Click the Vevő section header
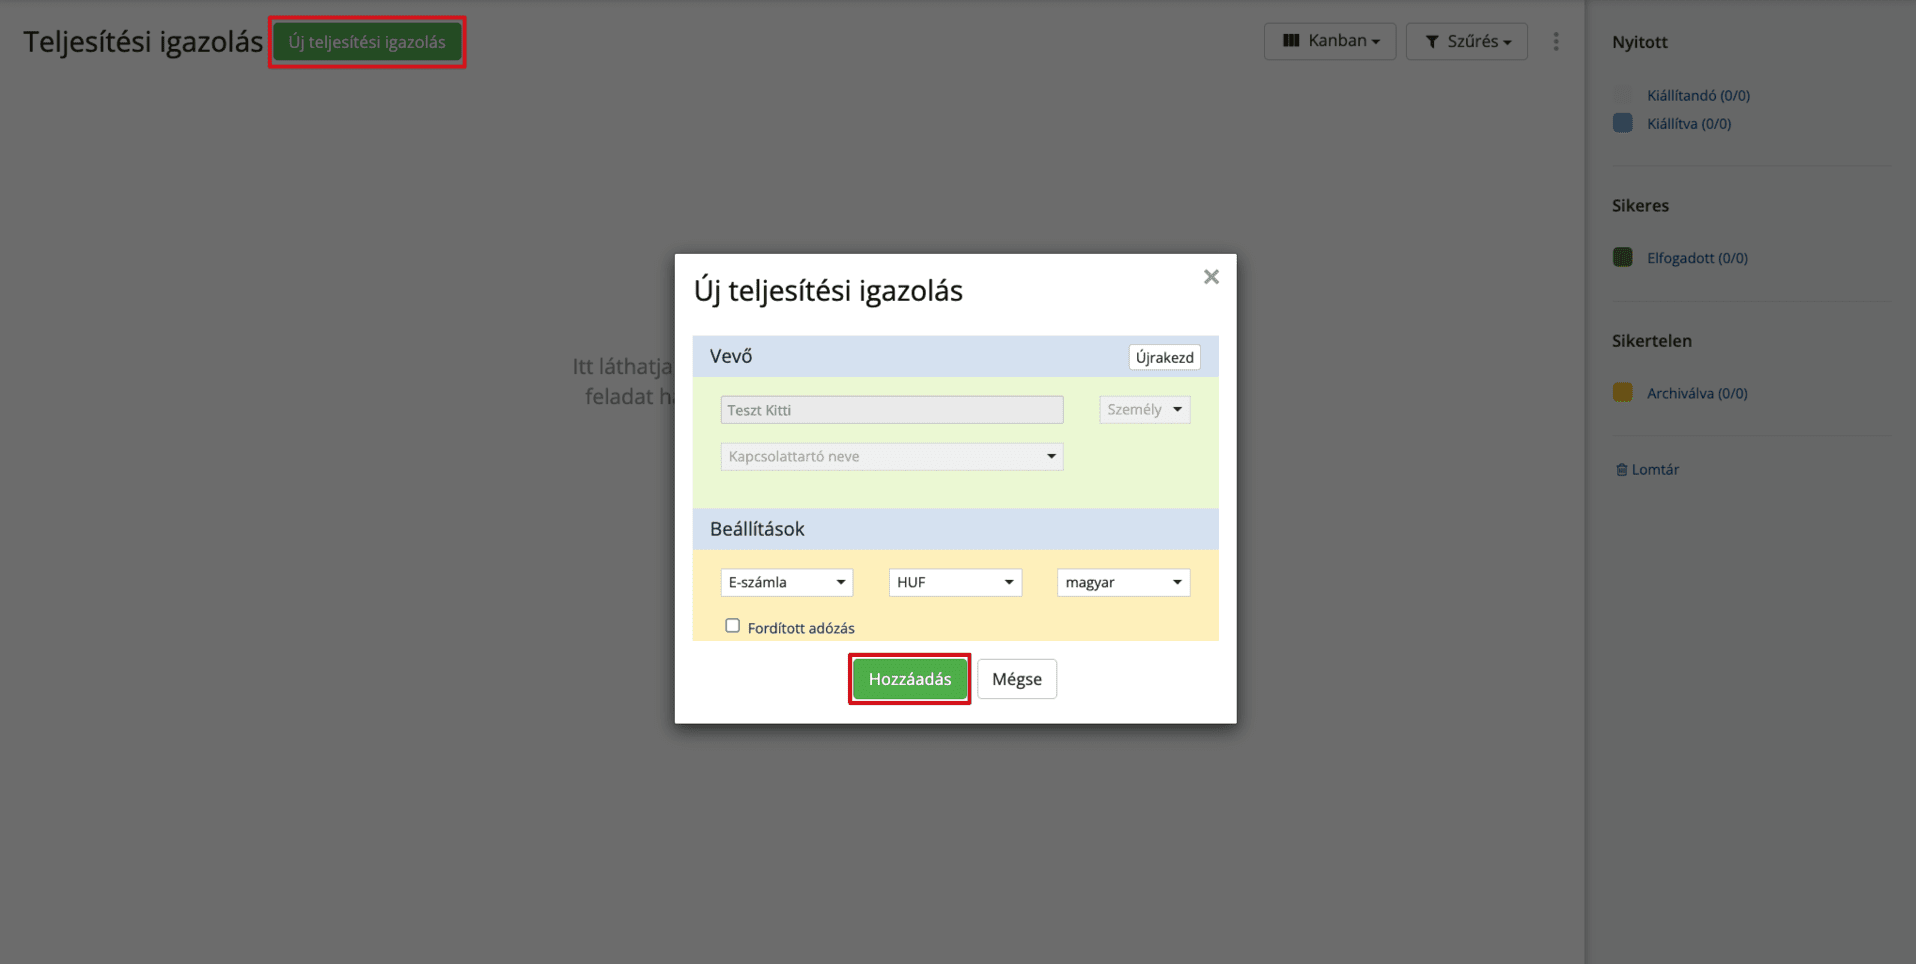 click(955, 356)
